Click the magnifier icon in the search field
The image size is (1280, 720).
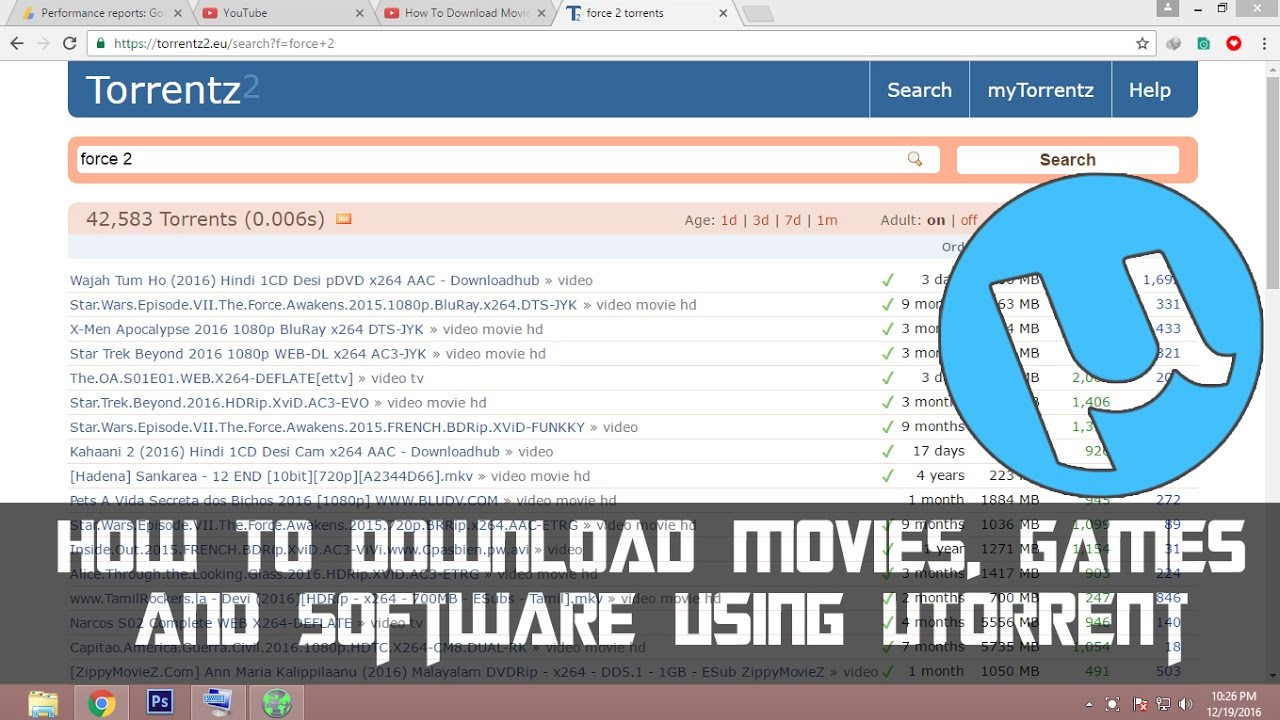pos(914,159)
